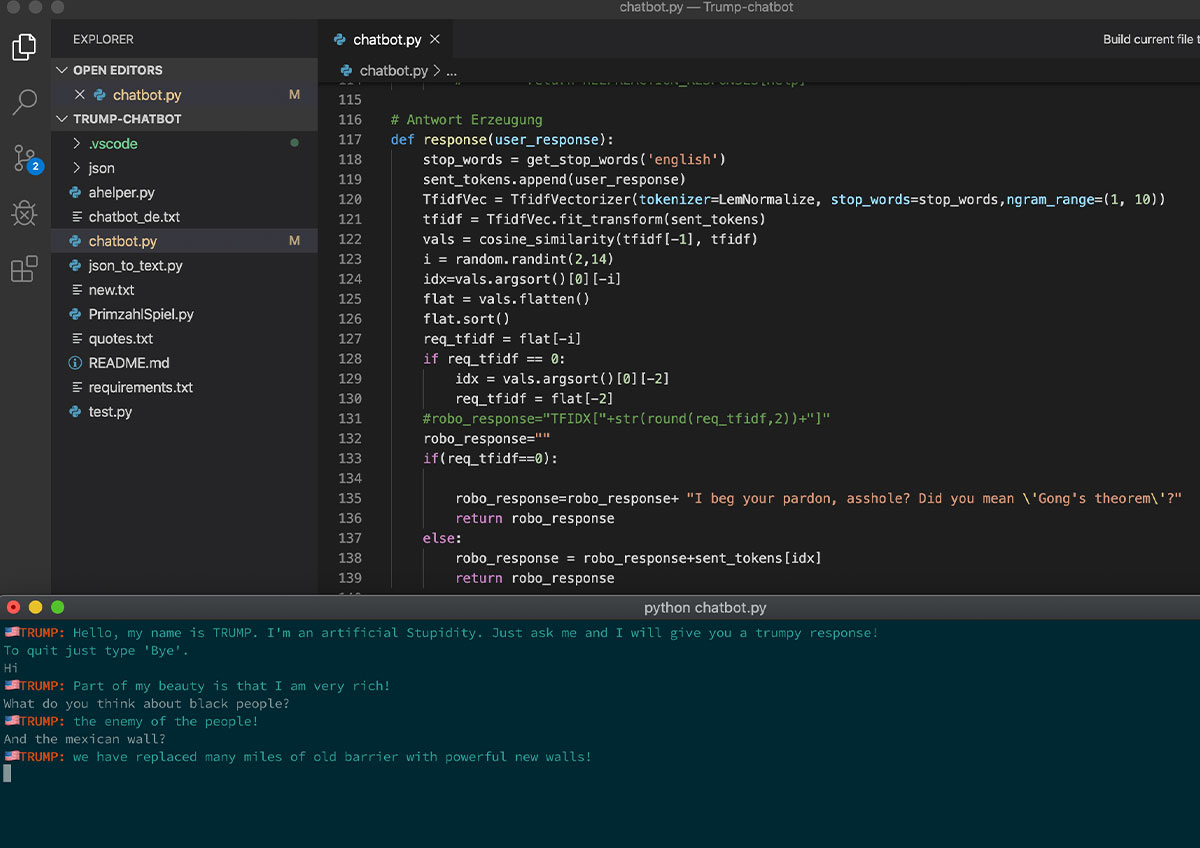Click the 'I beg your pardon' string literal

(934, 498)
